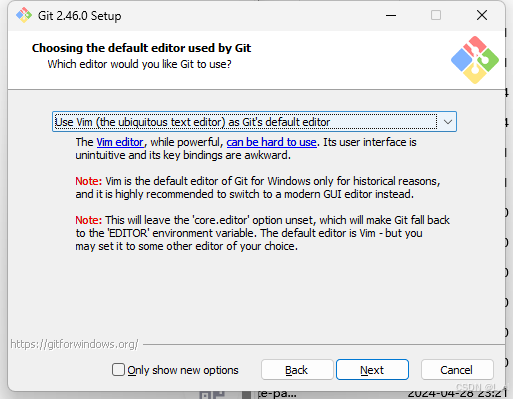Select the 'Use Vim' editor combo box

(x=254, y=122)
